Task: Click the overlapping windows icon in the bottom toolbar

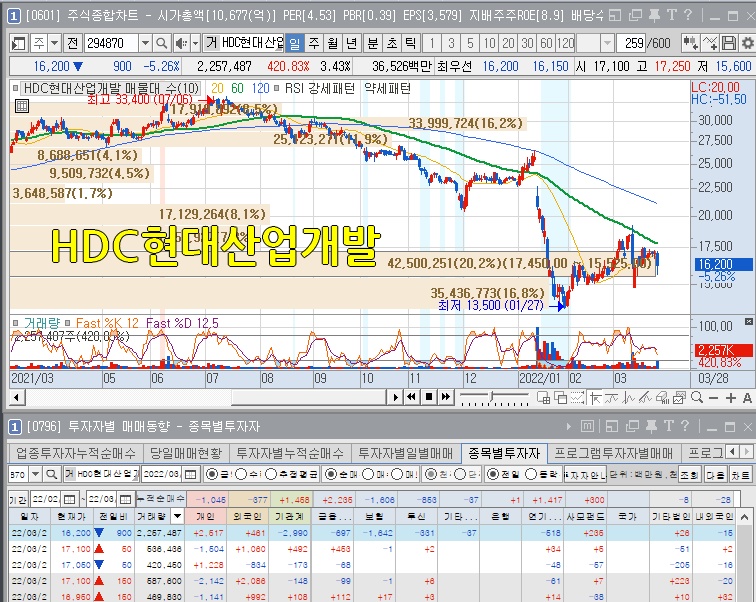Action: click(x=560, y=398)
